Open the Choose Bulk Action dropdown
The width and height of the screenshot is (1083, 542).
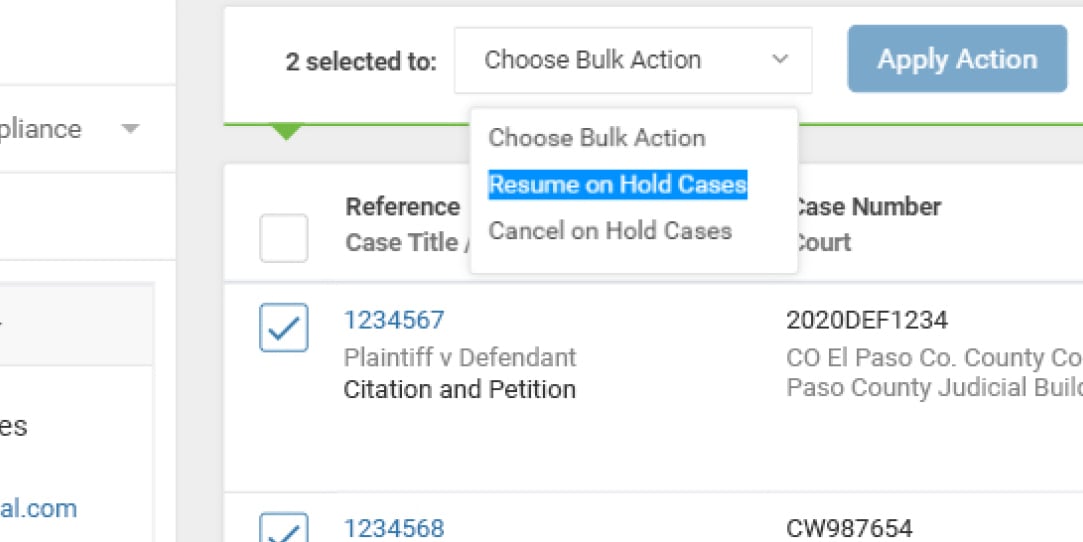coord(632,60)
